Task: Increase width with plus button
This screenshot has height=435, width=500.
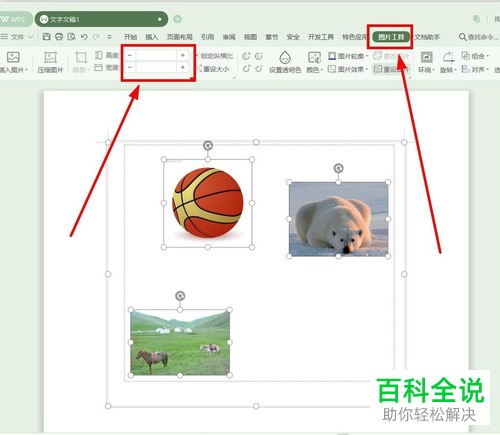Action: click(x=183, y=67)
